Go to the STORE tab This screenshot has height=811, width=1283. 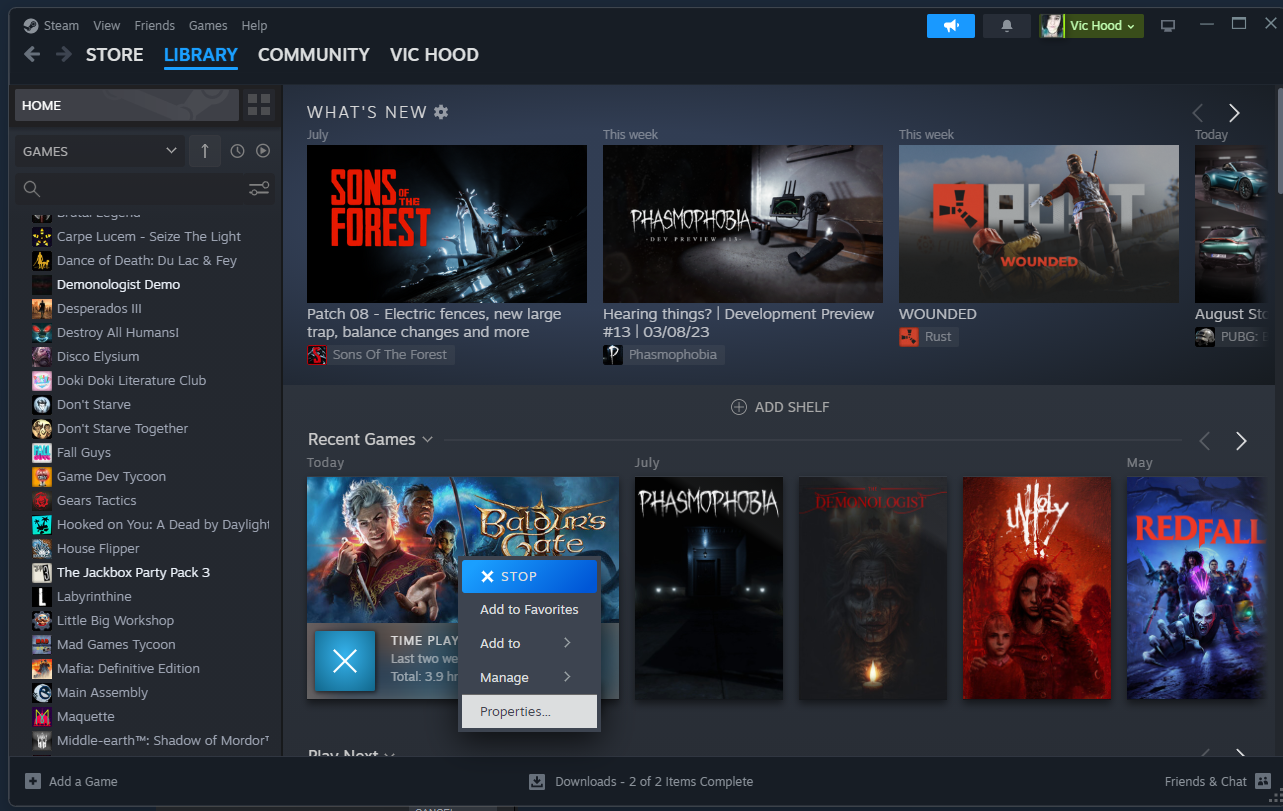pos(114,55)
